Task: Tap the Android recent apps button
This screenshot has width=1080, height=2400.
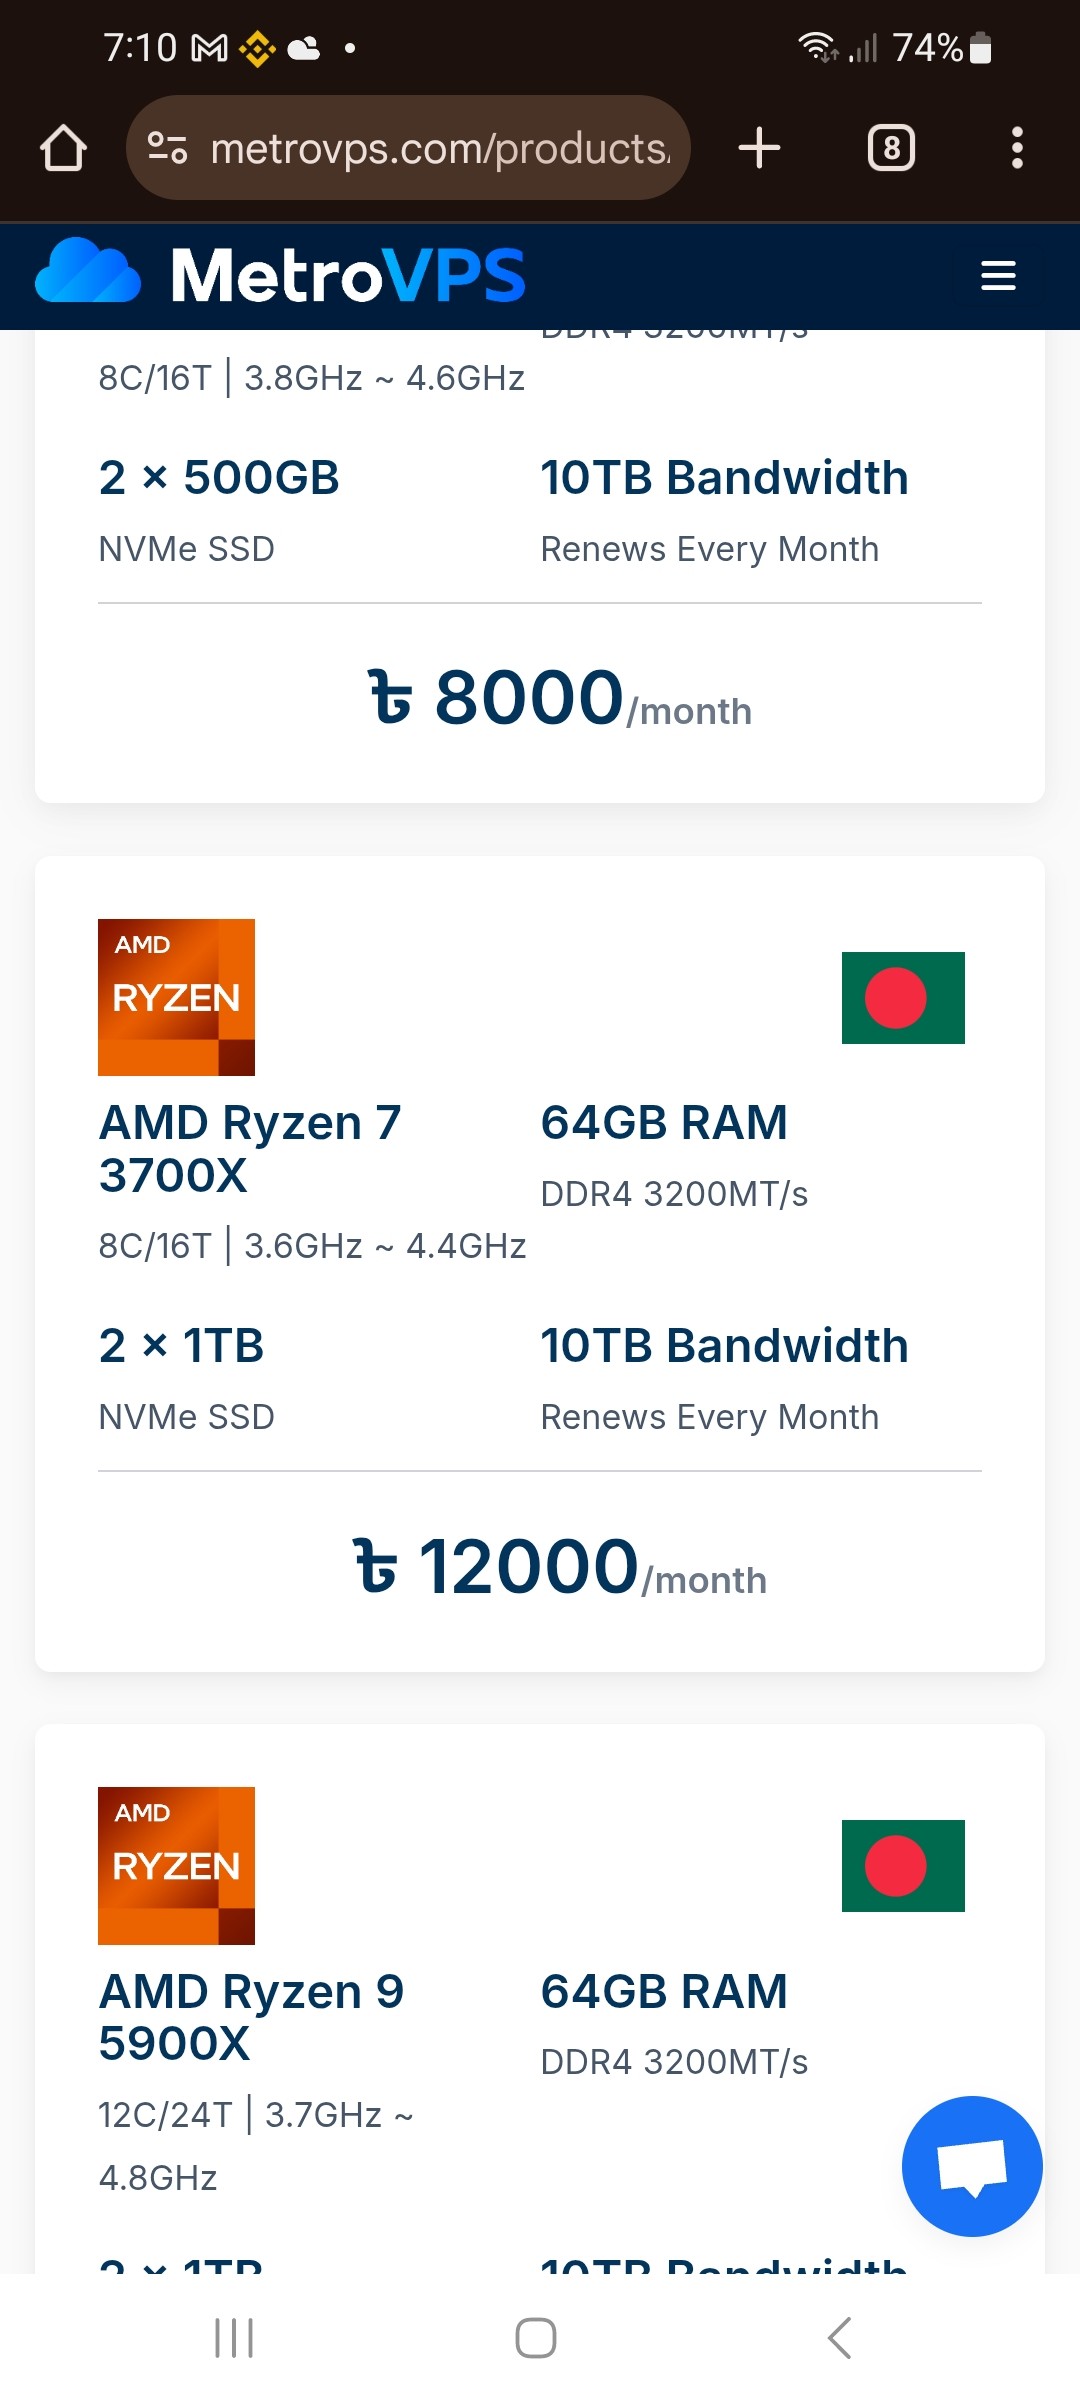Action: (234, 2338)
